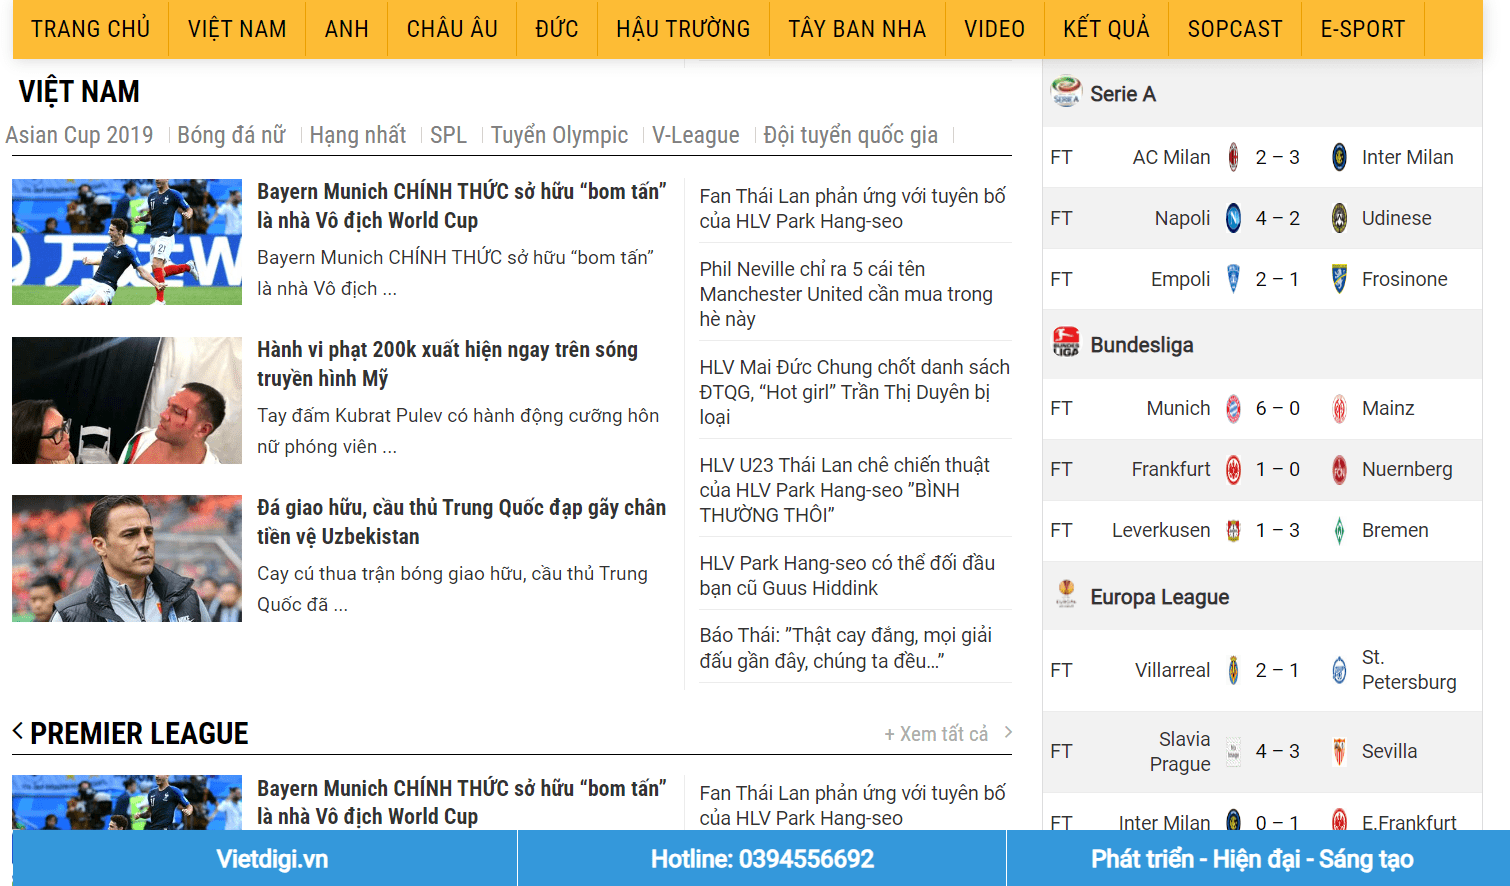Click the AC Milan club crest
The height and width of the screenshot is (886, 1510).
[x=1234, y=157]
